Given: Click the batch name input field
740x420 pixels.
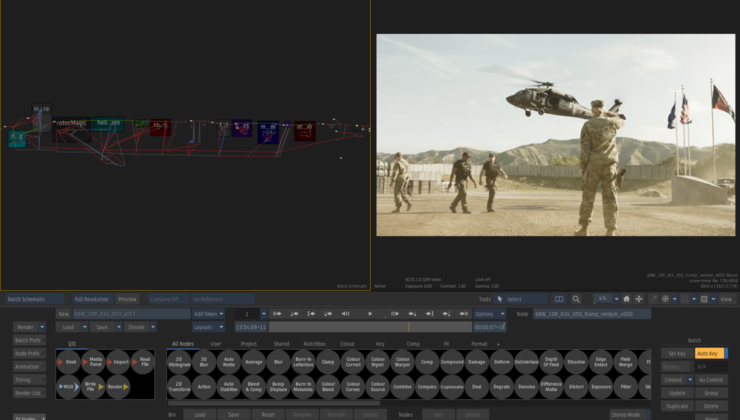Looking at the screenshot, I should 131,313.
